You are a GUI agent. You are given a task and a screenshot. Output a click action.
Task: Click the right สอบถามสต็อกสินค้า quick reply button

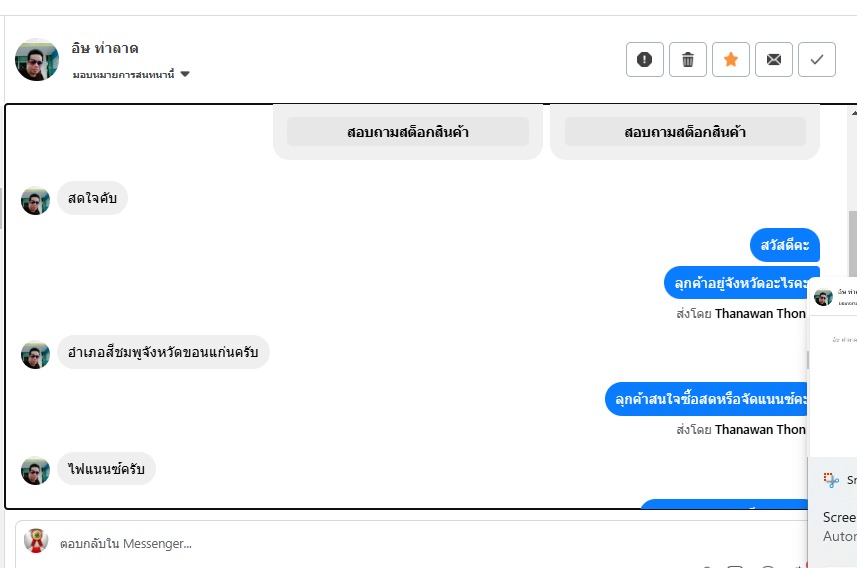[x=685, y=132]
